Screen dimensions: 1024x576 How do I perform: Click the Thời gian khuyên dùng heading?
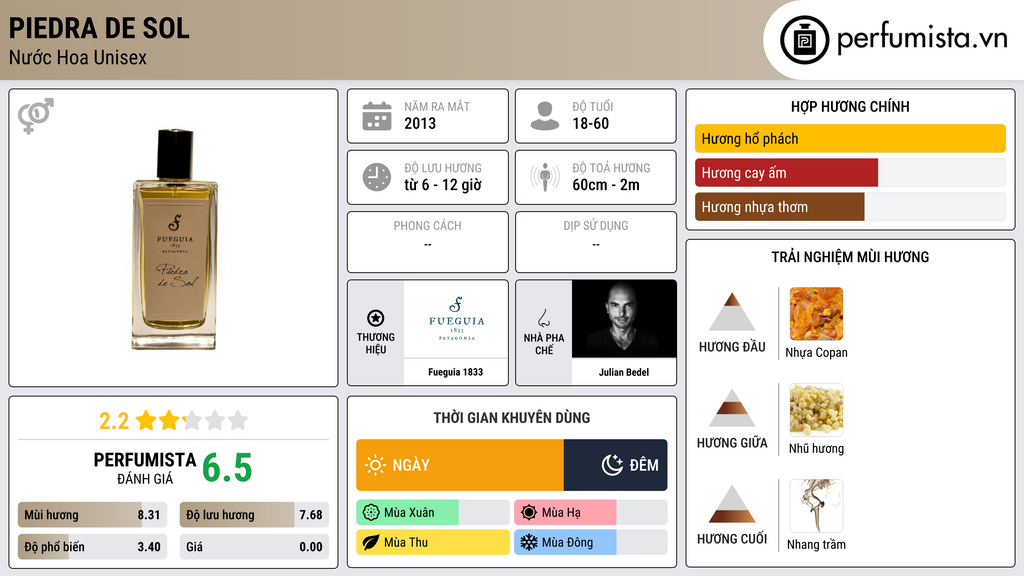pyautogui.click(x=512, y=418)
